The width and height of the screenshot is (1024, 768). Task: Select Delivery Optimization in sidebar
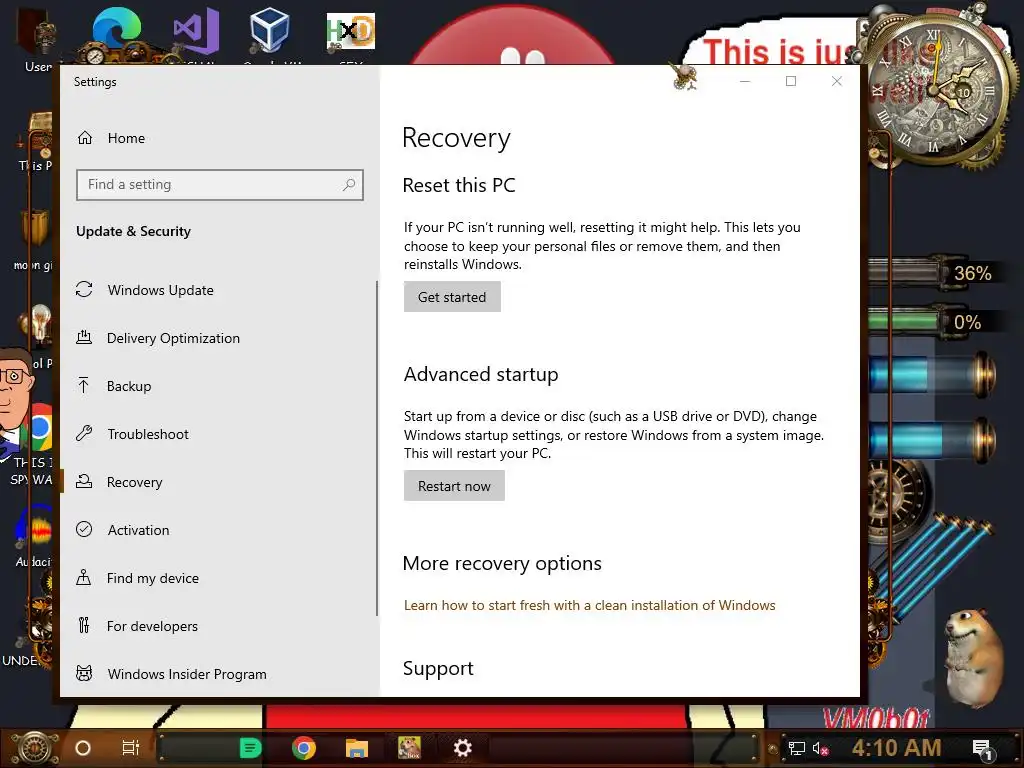pos(173,338)
